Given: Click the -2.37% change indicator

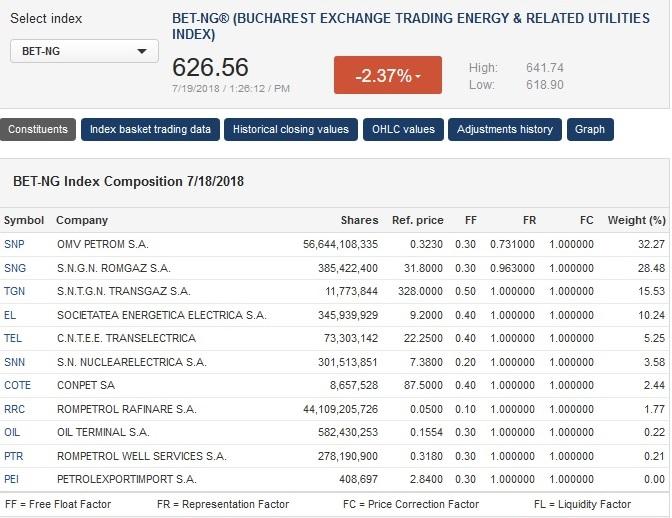Looking at the screenshot, I should point(388,75).
